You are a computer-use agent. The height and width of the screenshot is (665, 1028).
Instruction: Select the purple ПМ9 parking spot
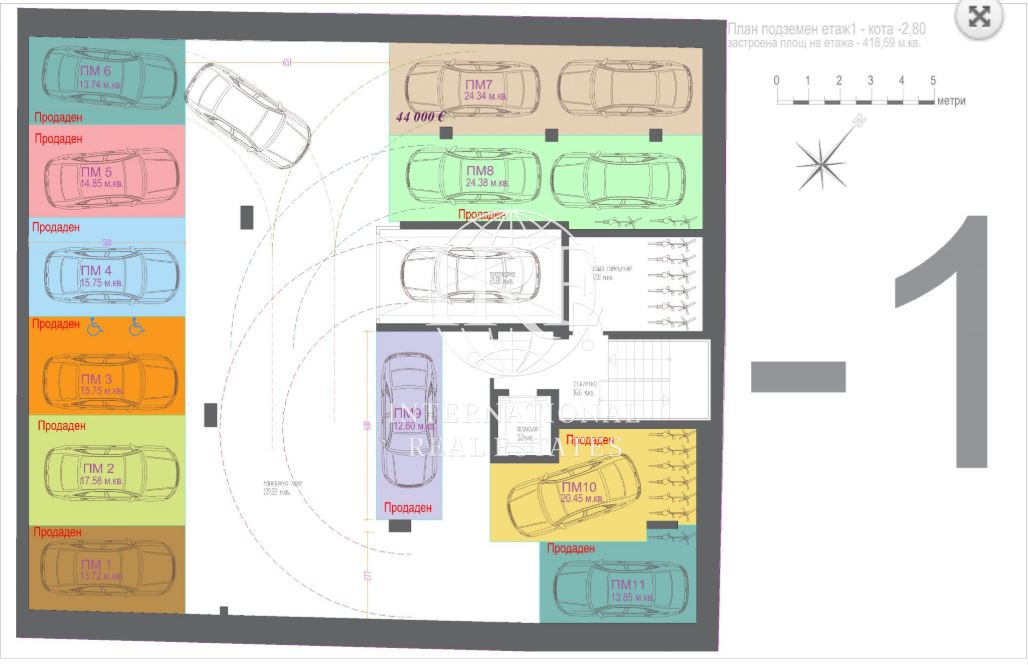409,425
